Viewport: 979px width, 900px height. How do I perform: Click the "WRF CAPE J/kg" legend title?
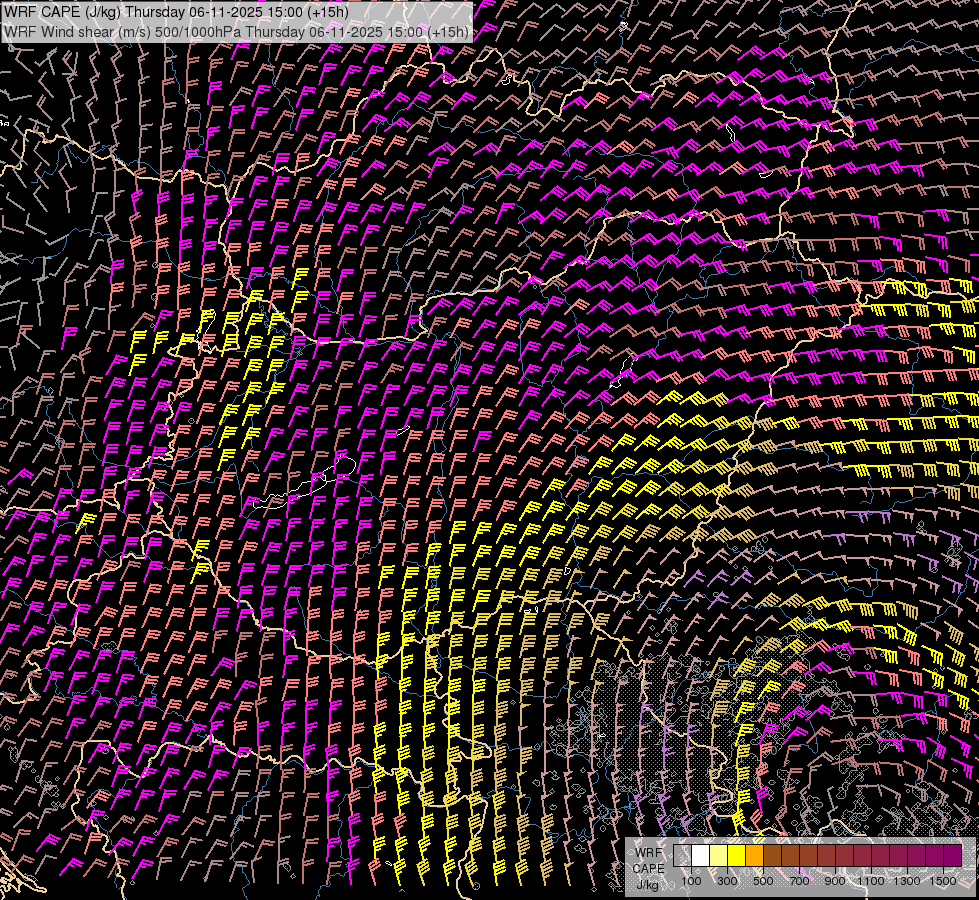coord(648,867)
